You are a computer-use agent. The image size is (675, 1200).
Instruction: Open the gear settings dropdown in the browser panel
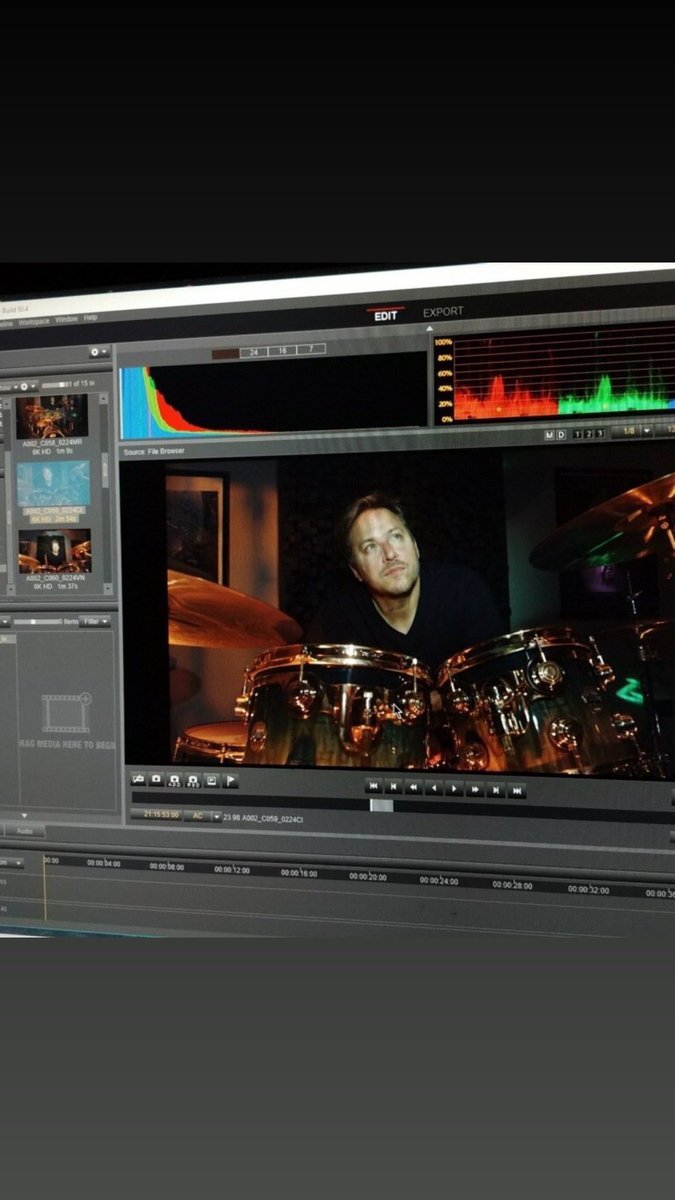98,352
